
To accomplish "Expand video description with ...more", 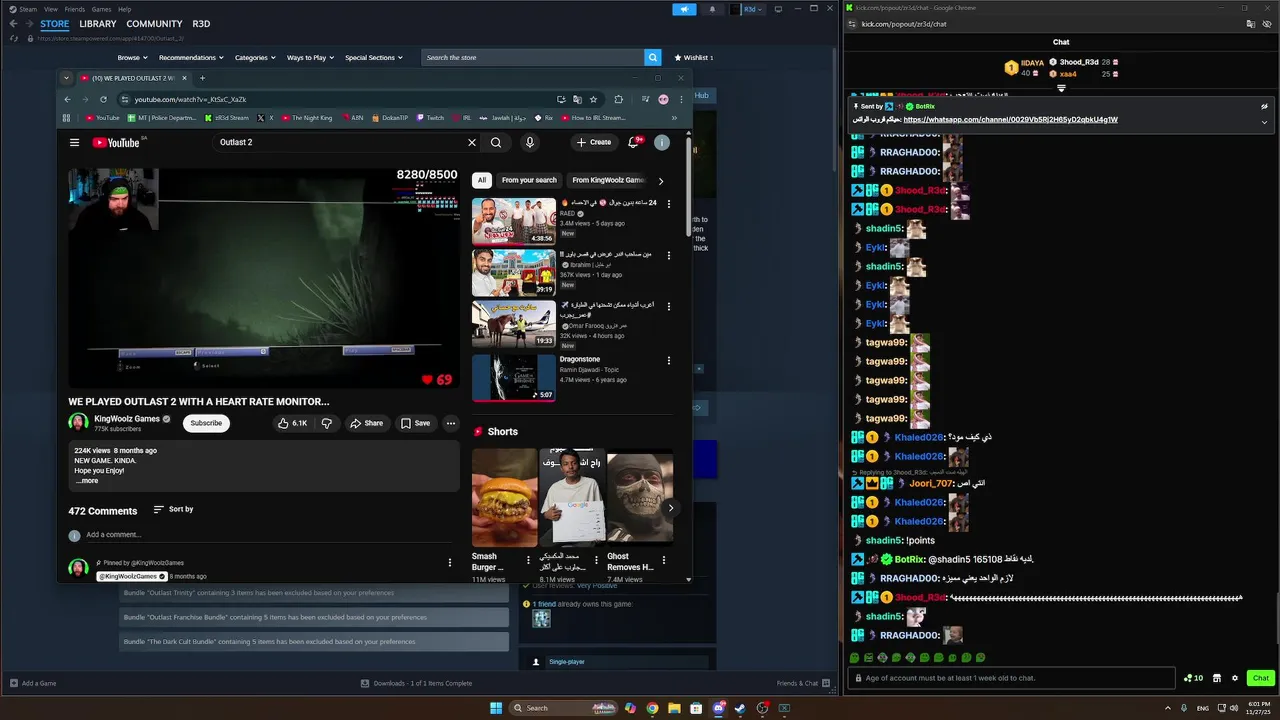I will coord(87,481).
